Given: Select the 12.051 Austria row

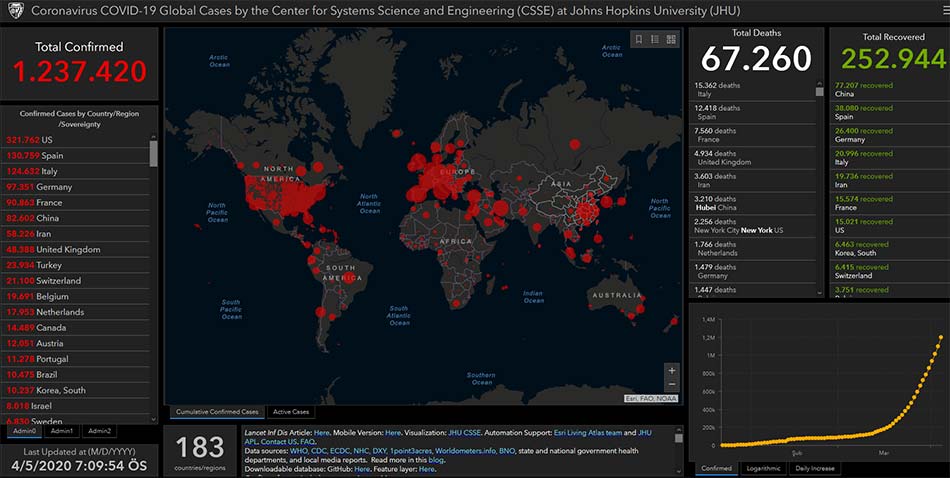Looking at the screenshot, I should click(x=75, y=344).
